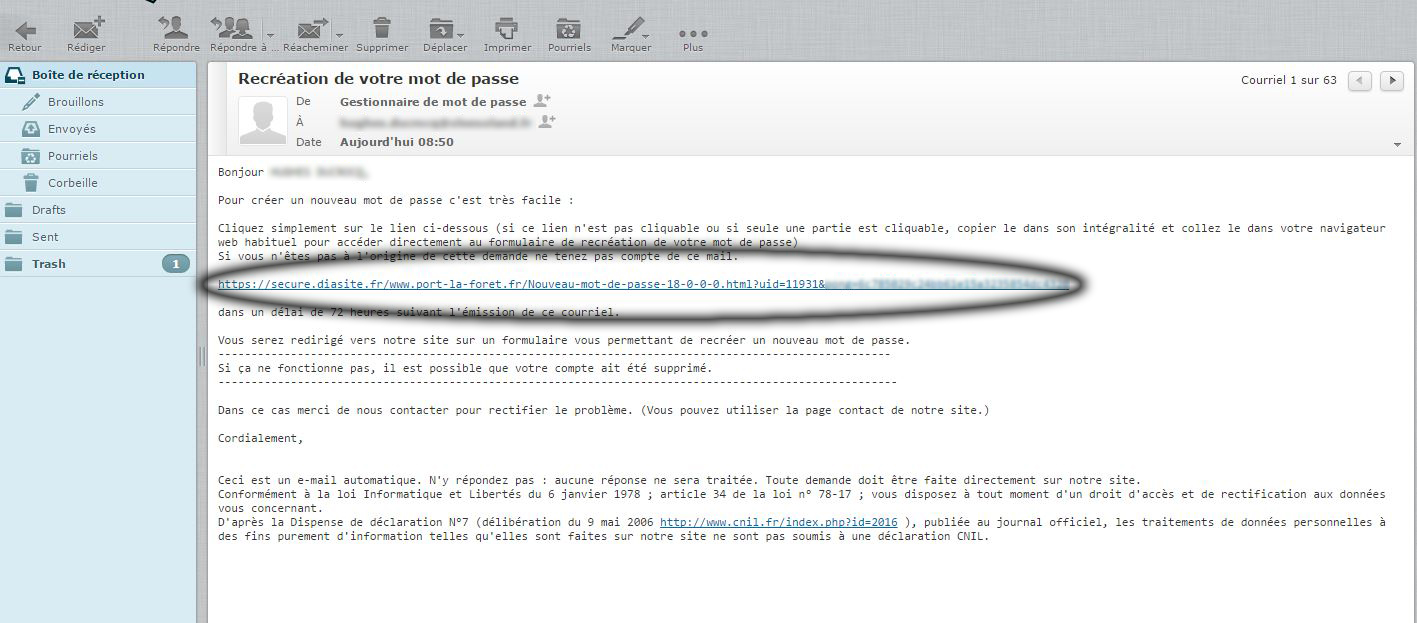The image size is (1417, 623).
Task: Go to next message arrow button
Action: click(x=1391, y=81)
